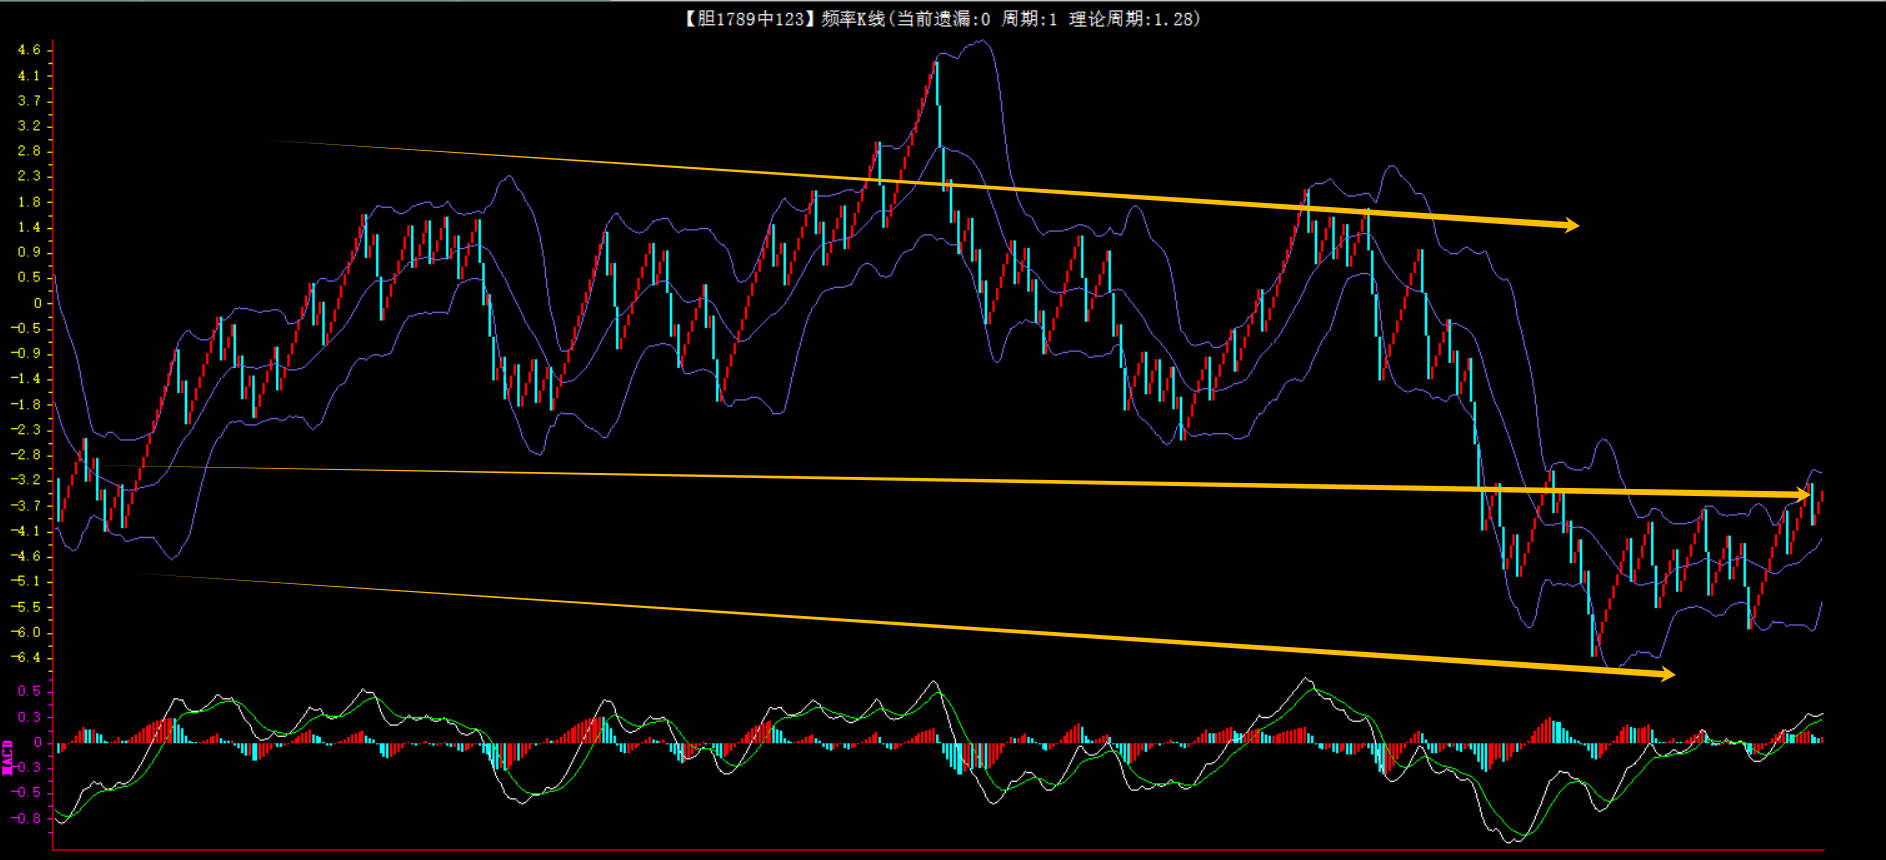The height and width of the screenshot is (860, 1886).
Task: Click the 4.6 label on price axis
Action: point(29,50)
